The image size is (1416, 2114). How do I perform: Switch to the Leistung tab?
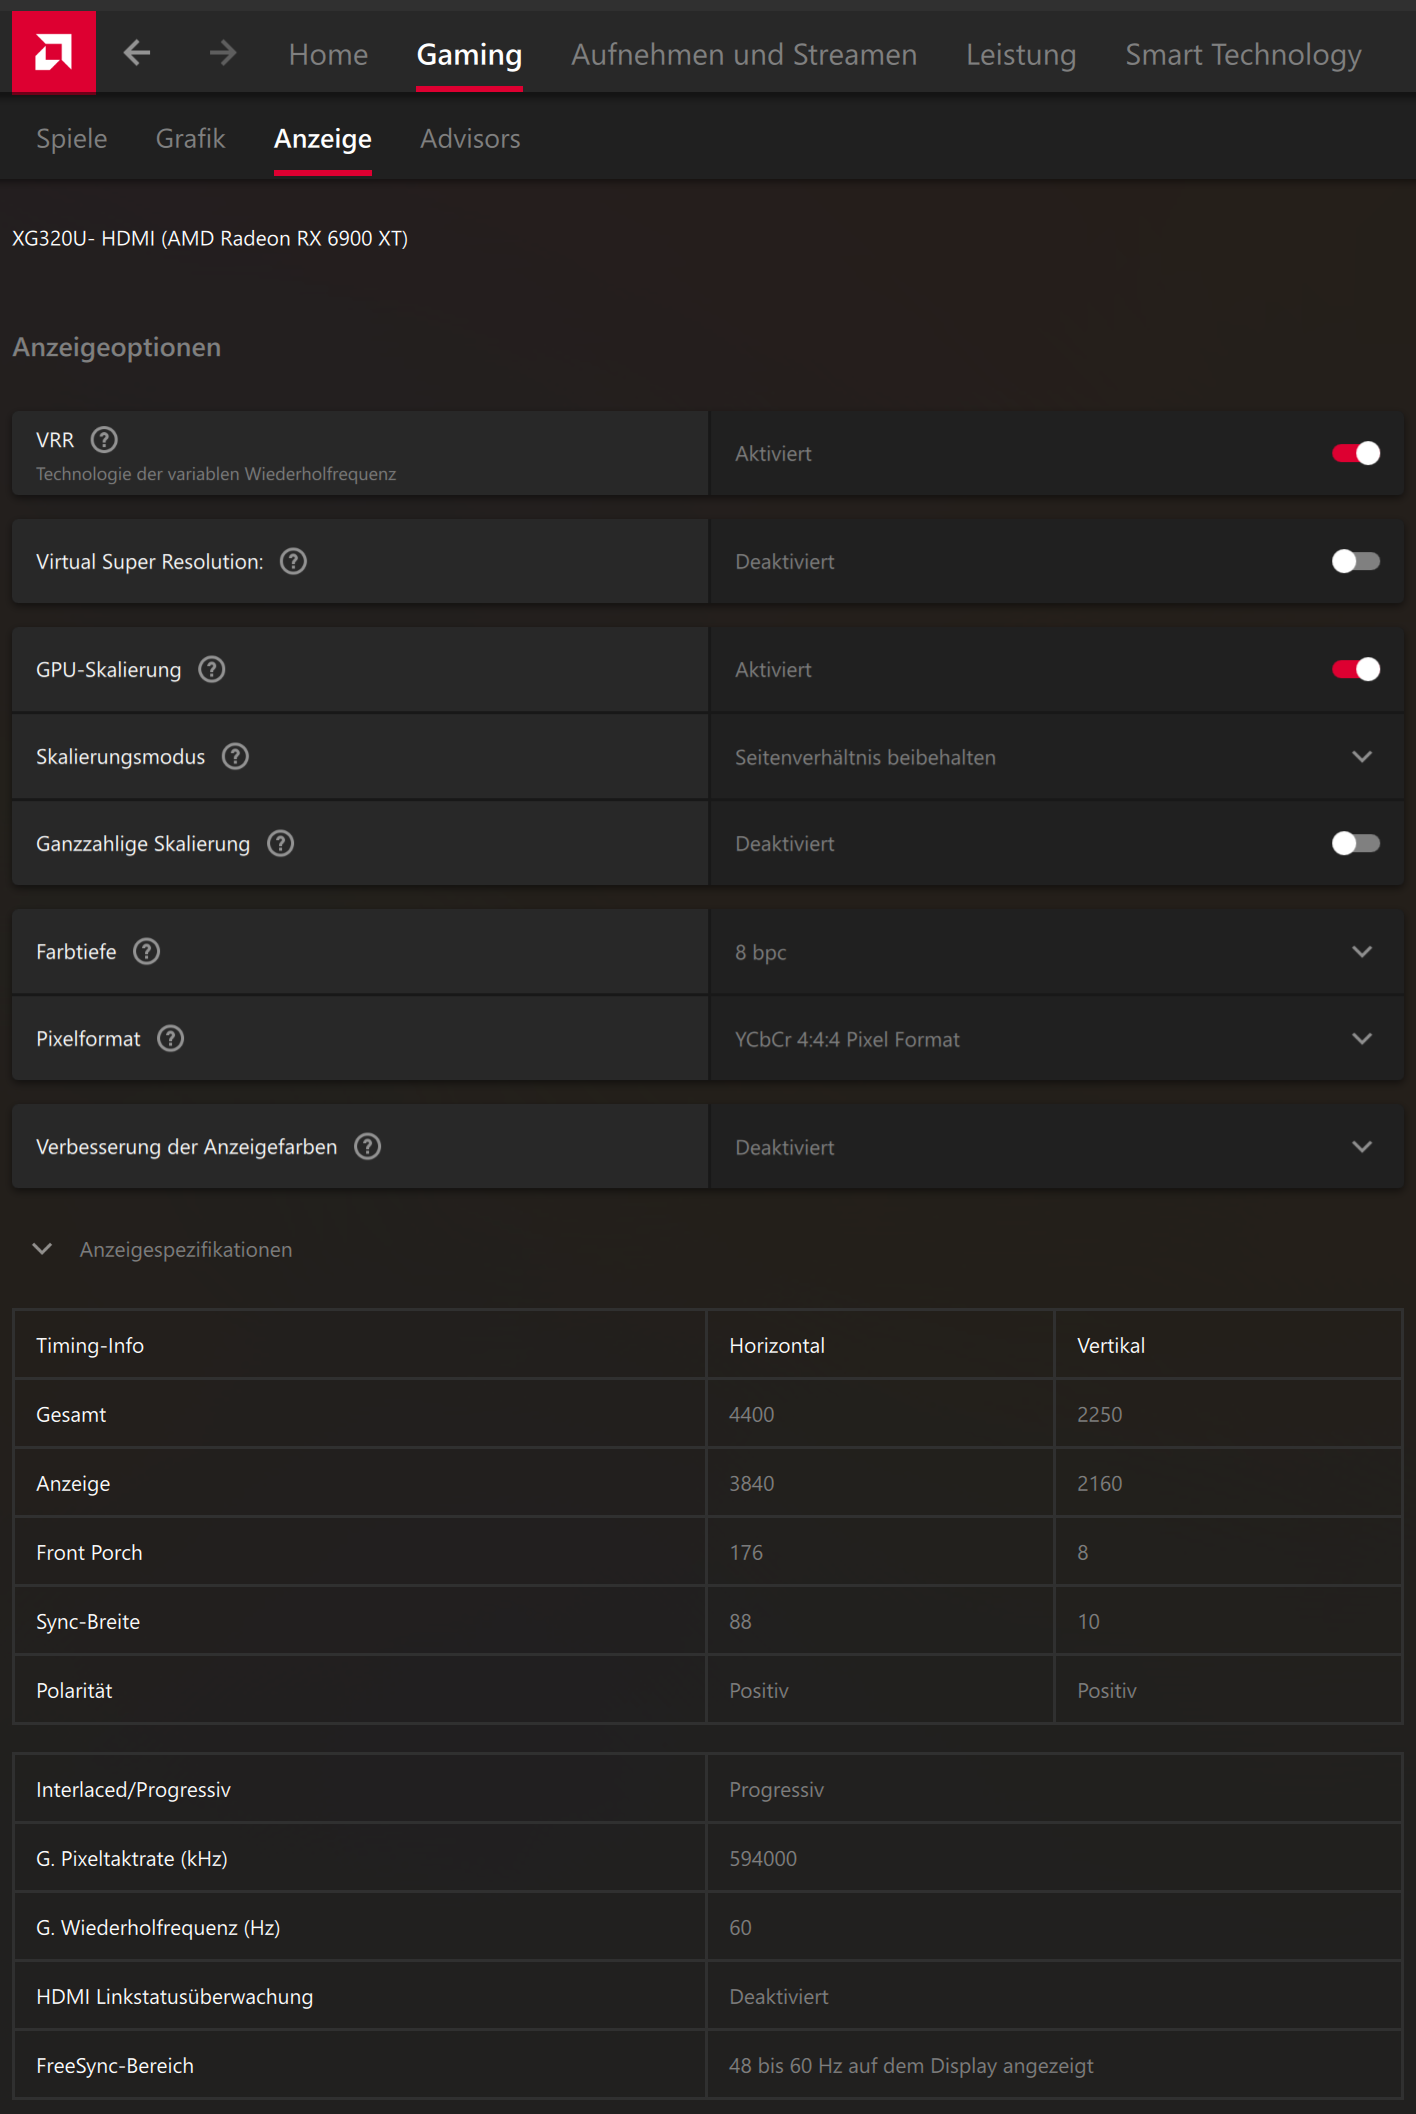point(1021,55)
